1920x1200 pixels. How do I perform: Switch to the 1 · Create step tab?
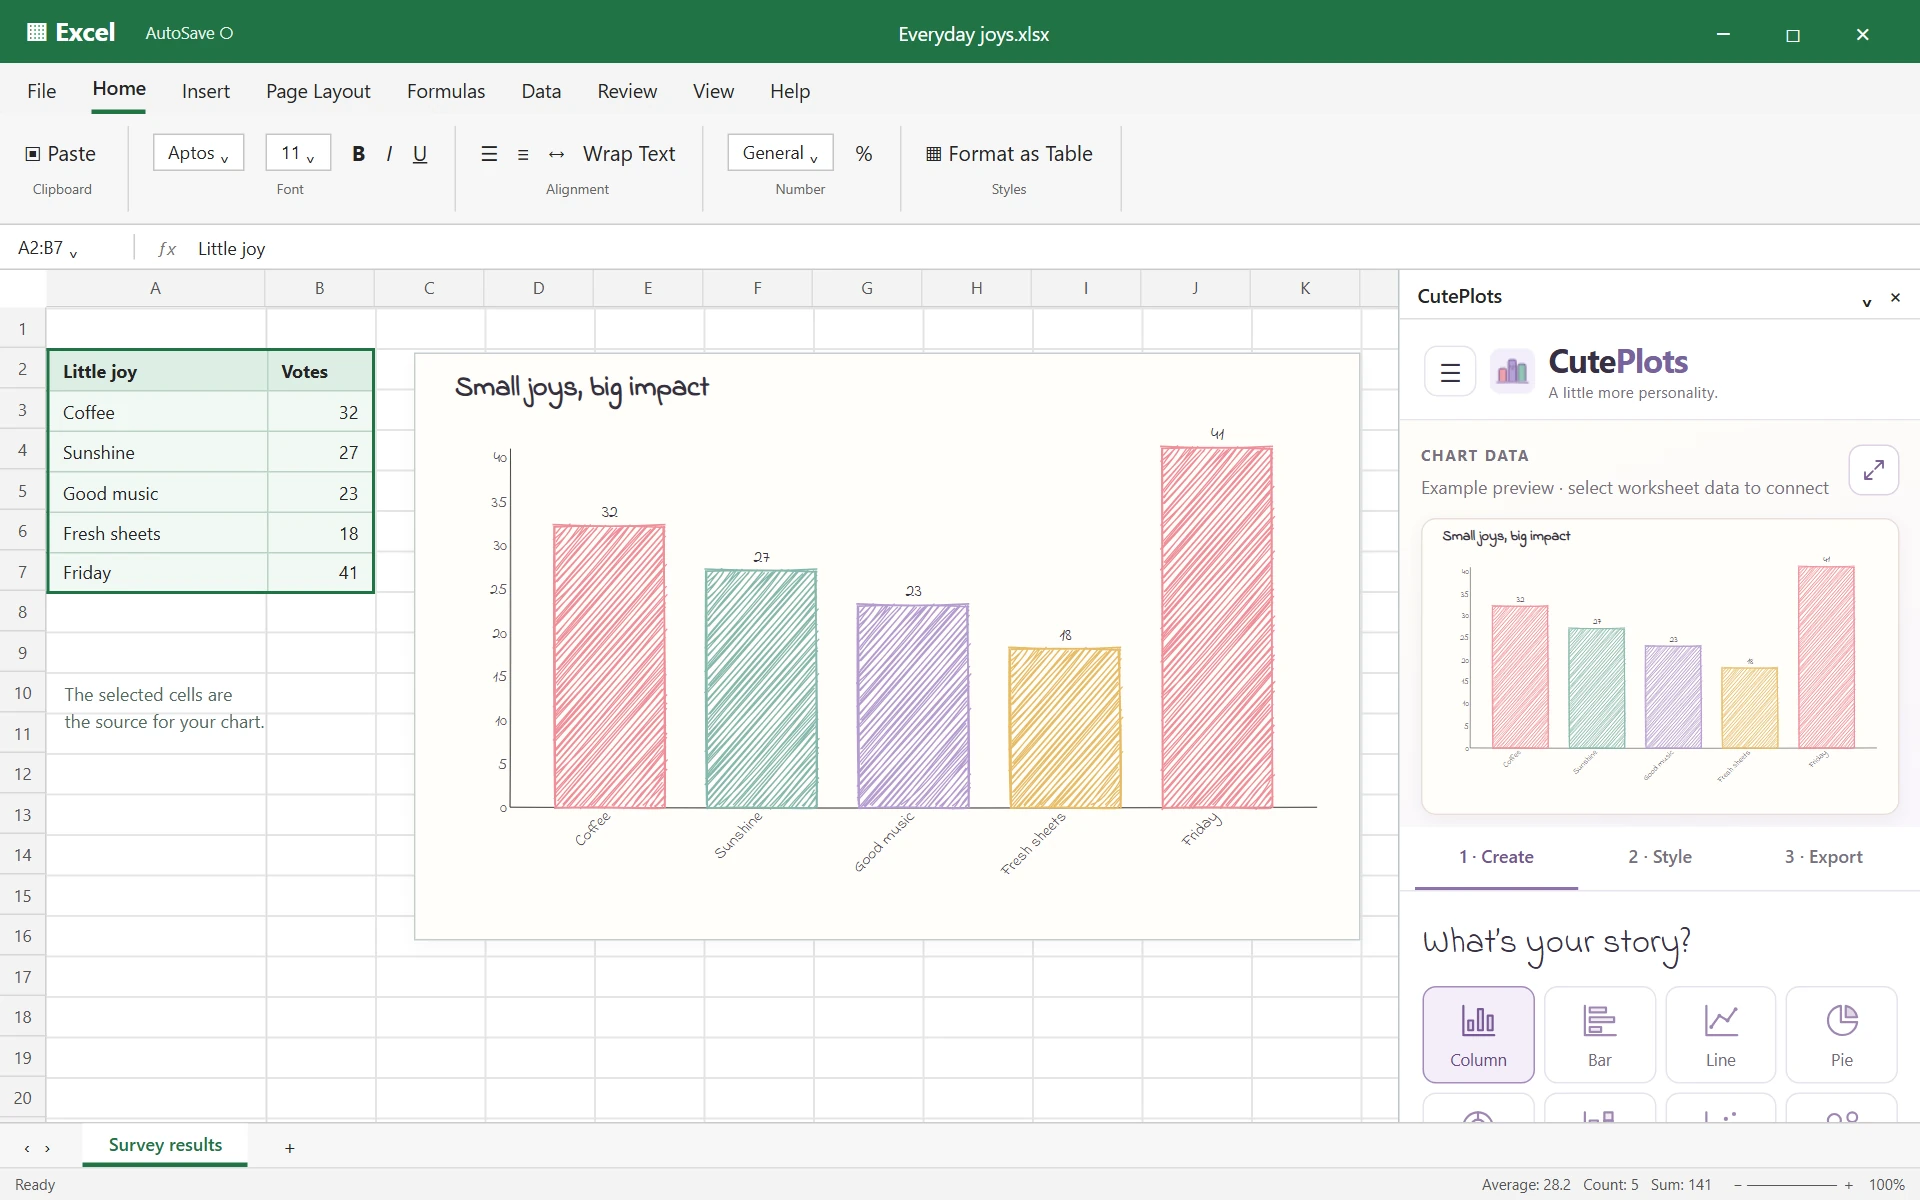pyautogui.click(x=1496, y=857)
